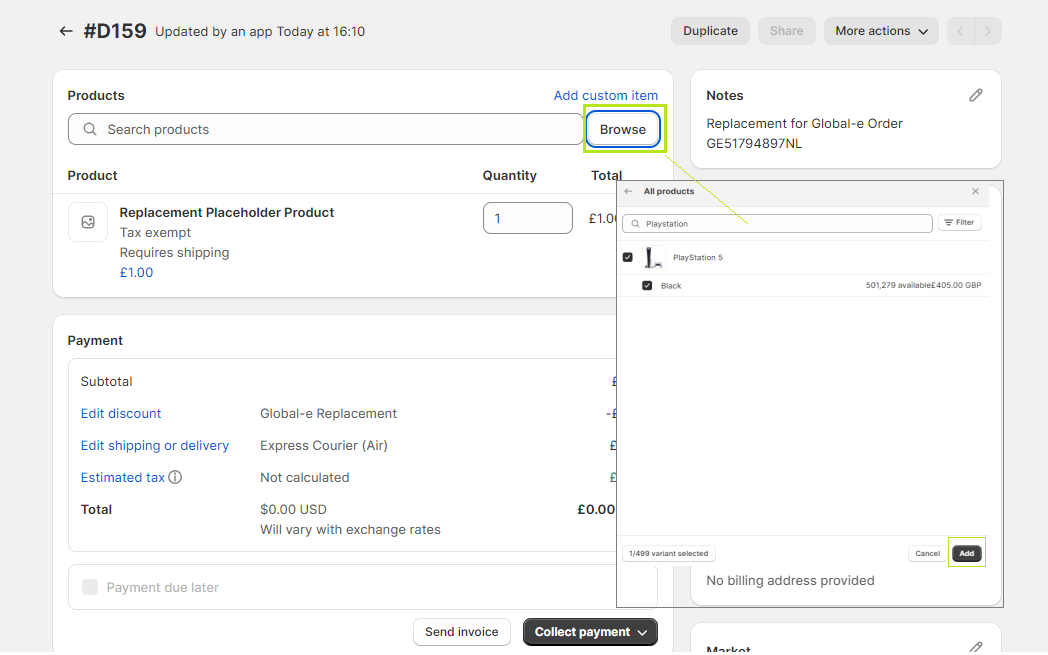
Task: Uncheck the PlayStation 5 product checkbox
Action: point(628,257)
